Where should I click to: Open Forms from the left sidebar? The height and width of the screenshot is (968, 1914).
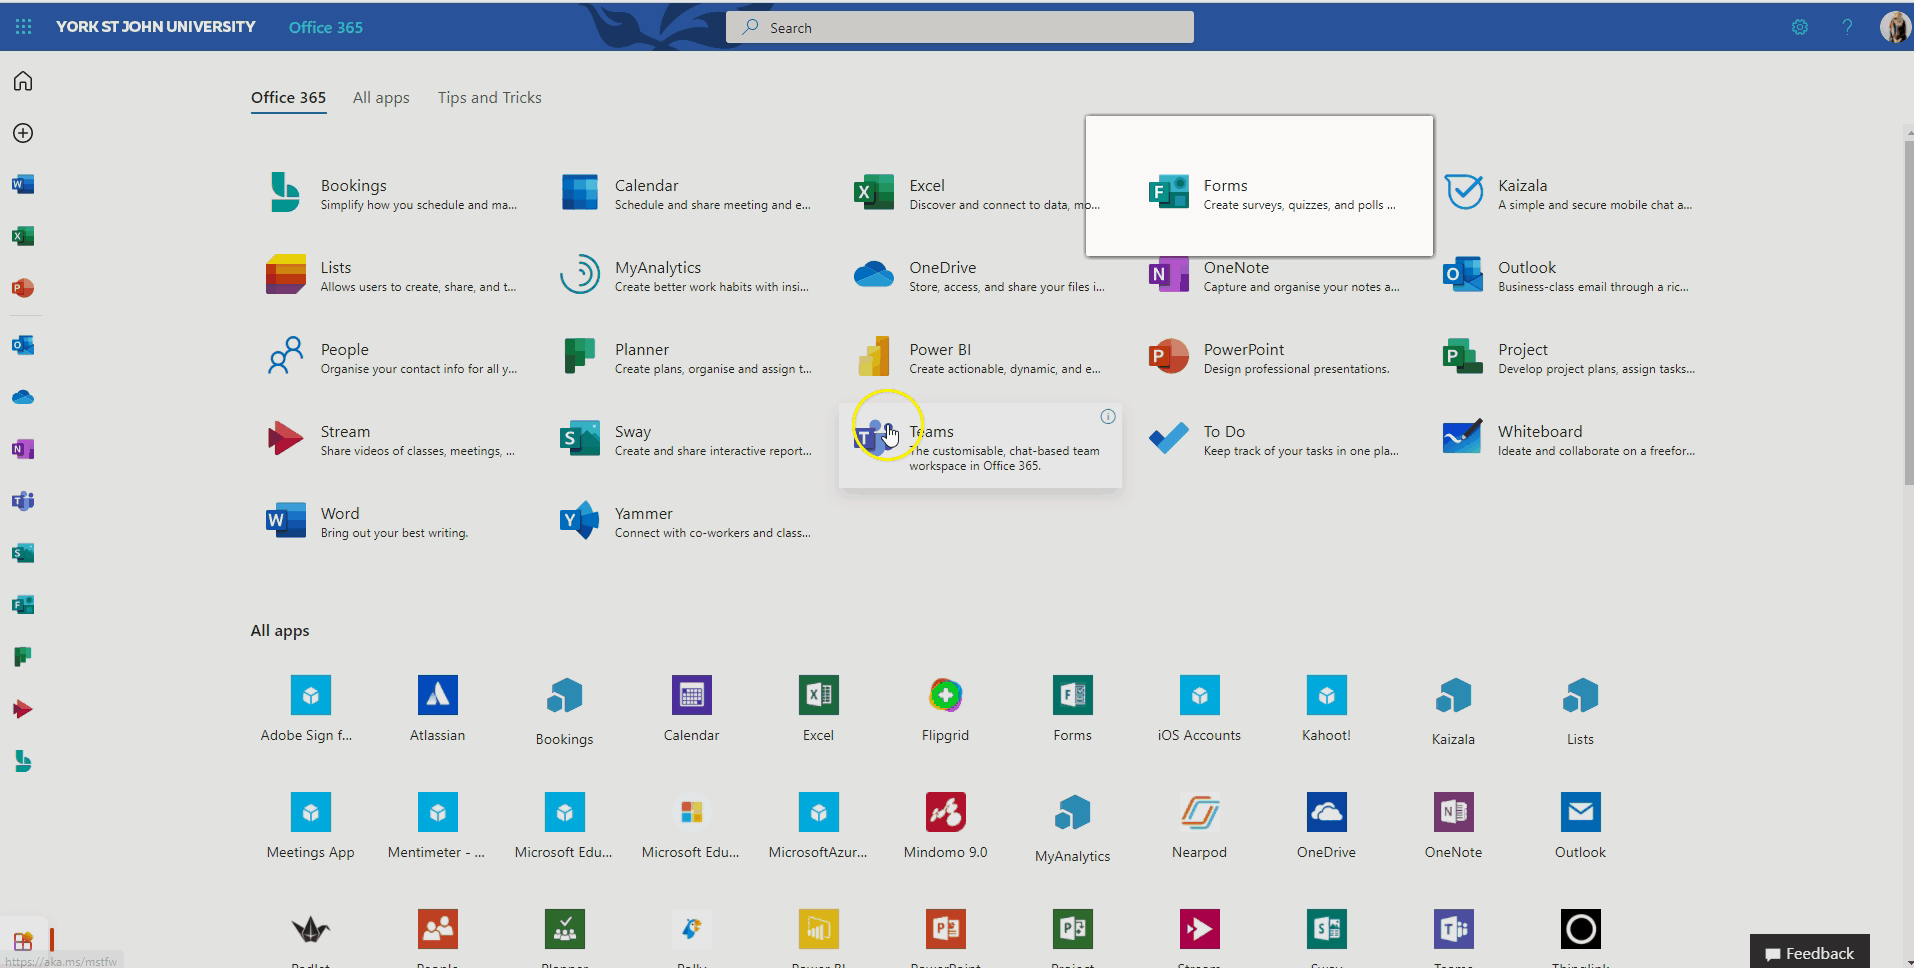coord(23,605)
